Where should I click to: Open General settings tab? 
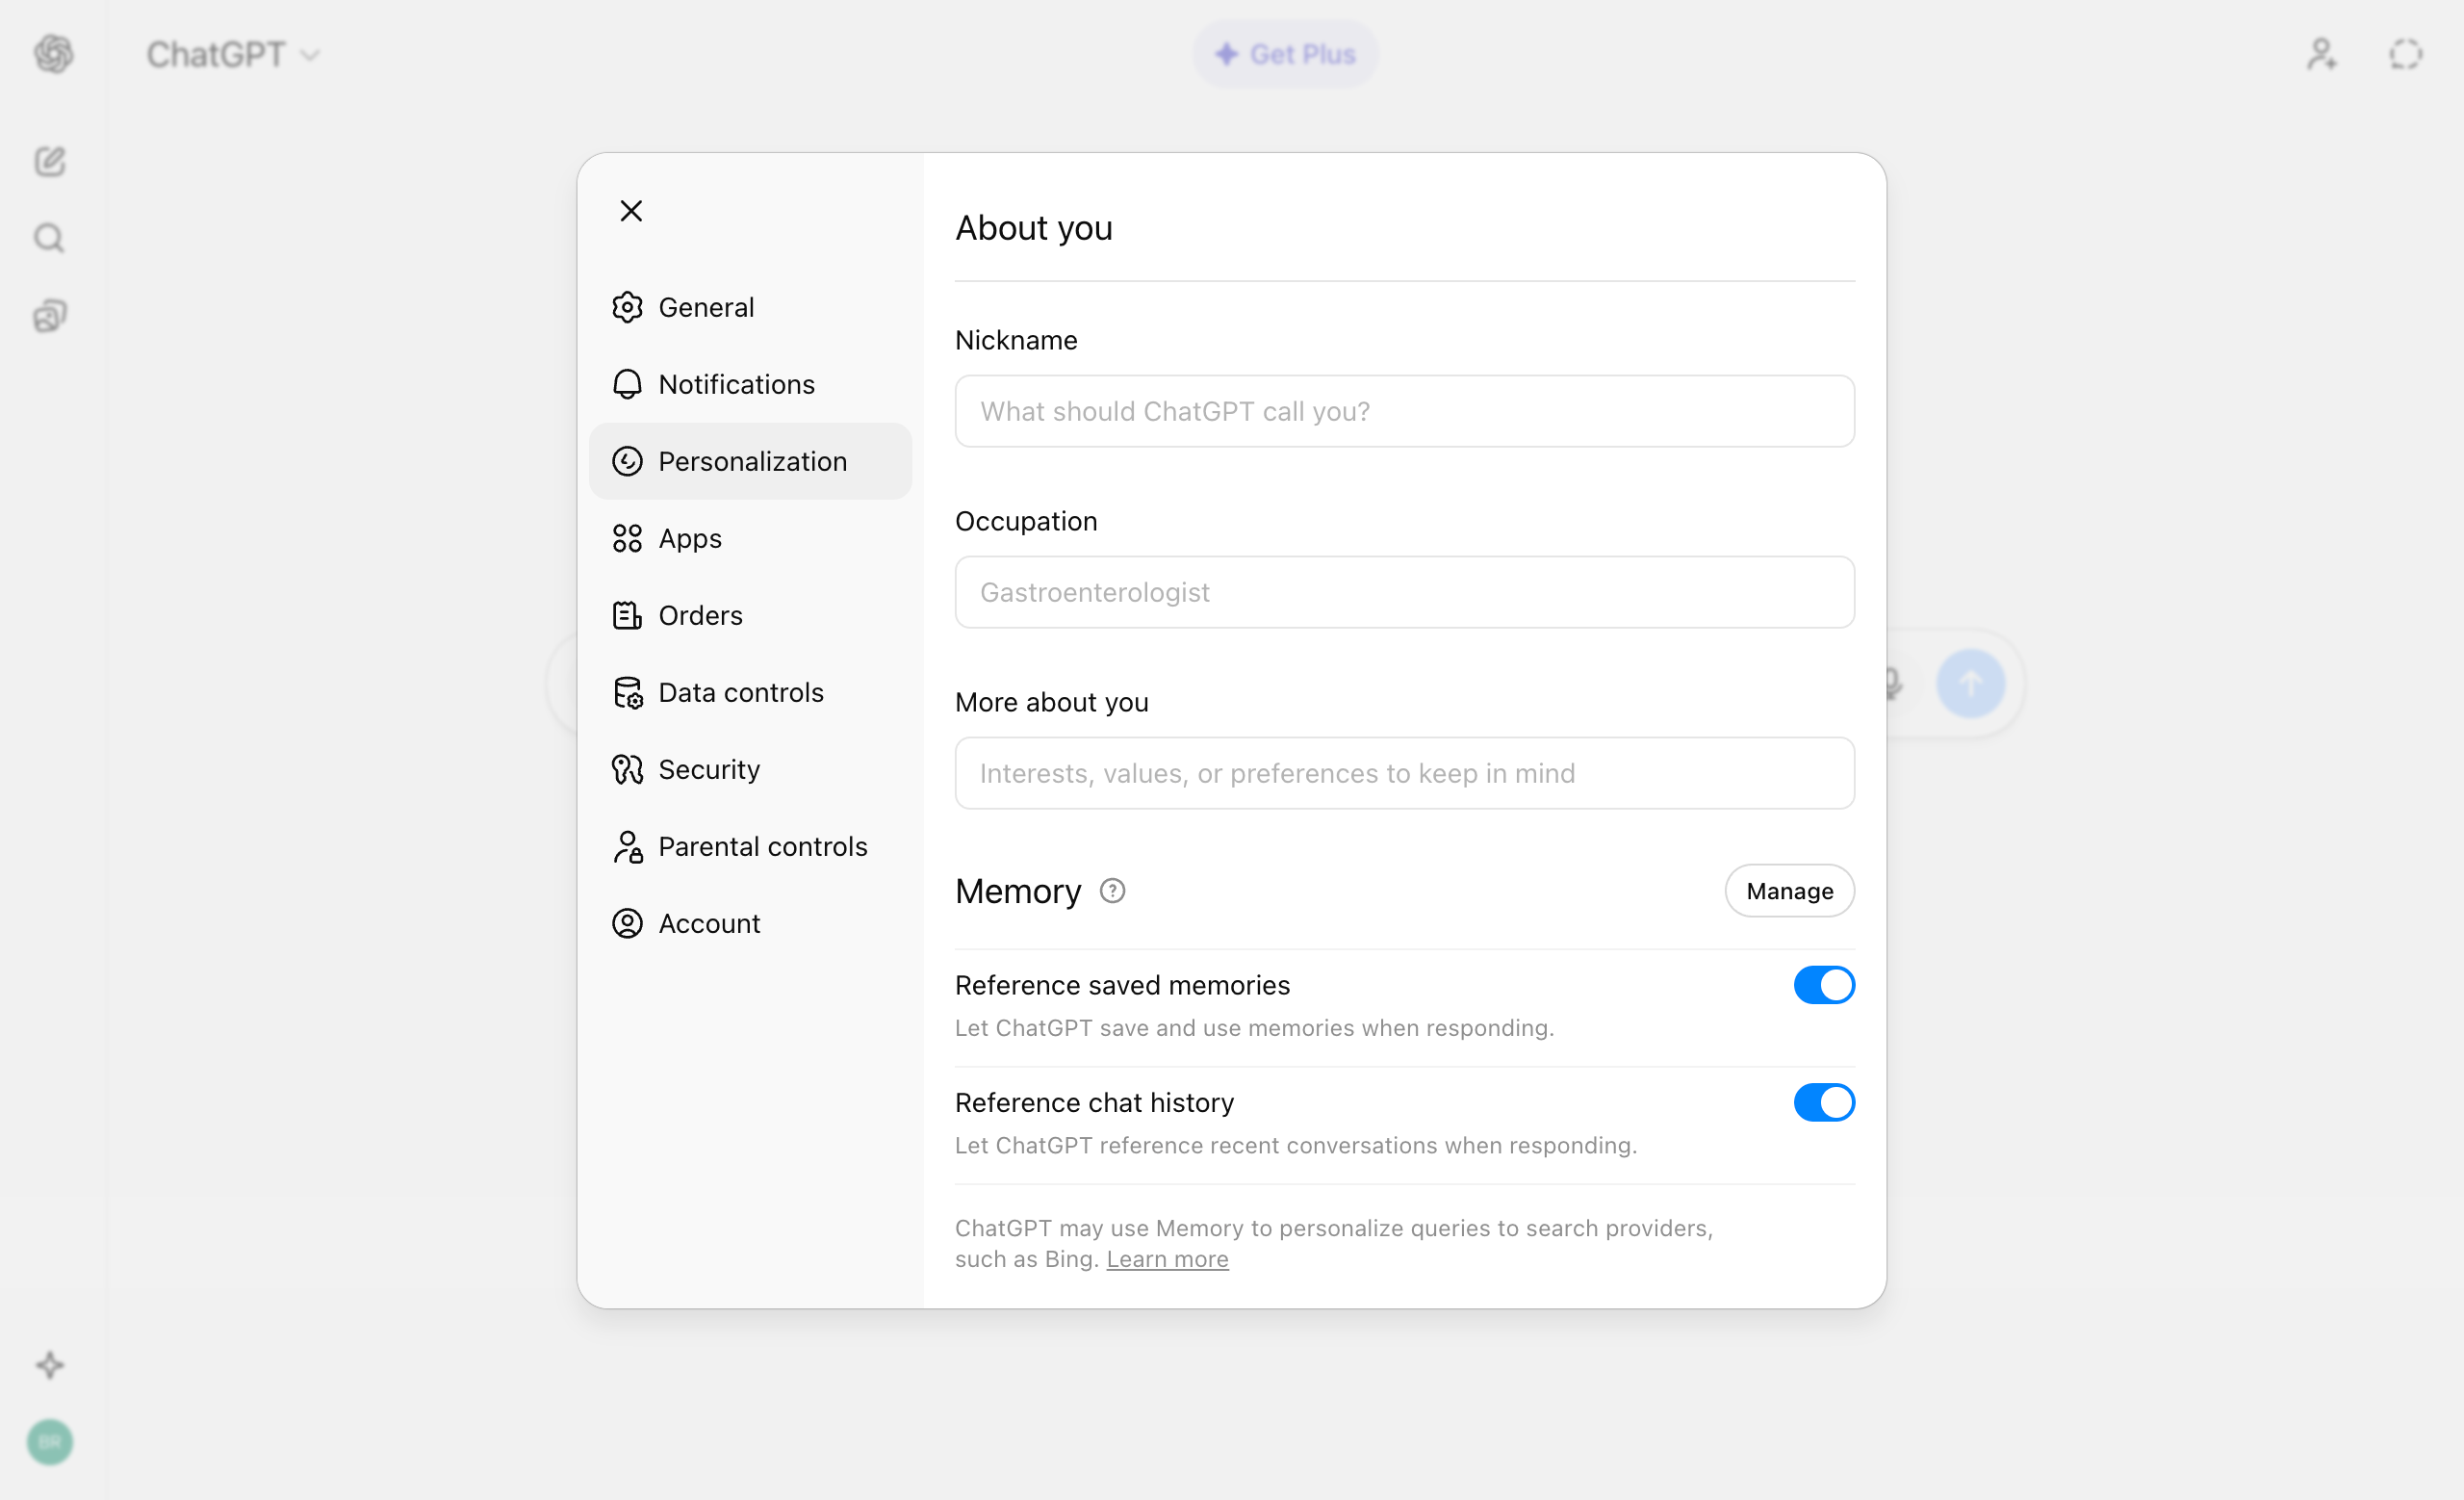[750, 307]
